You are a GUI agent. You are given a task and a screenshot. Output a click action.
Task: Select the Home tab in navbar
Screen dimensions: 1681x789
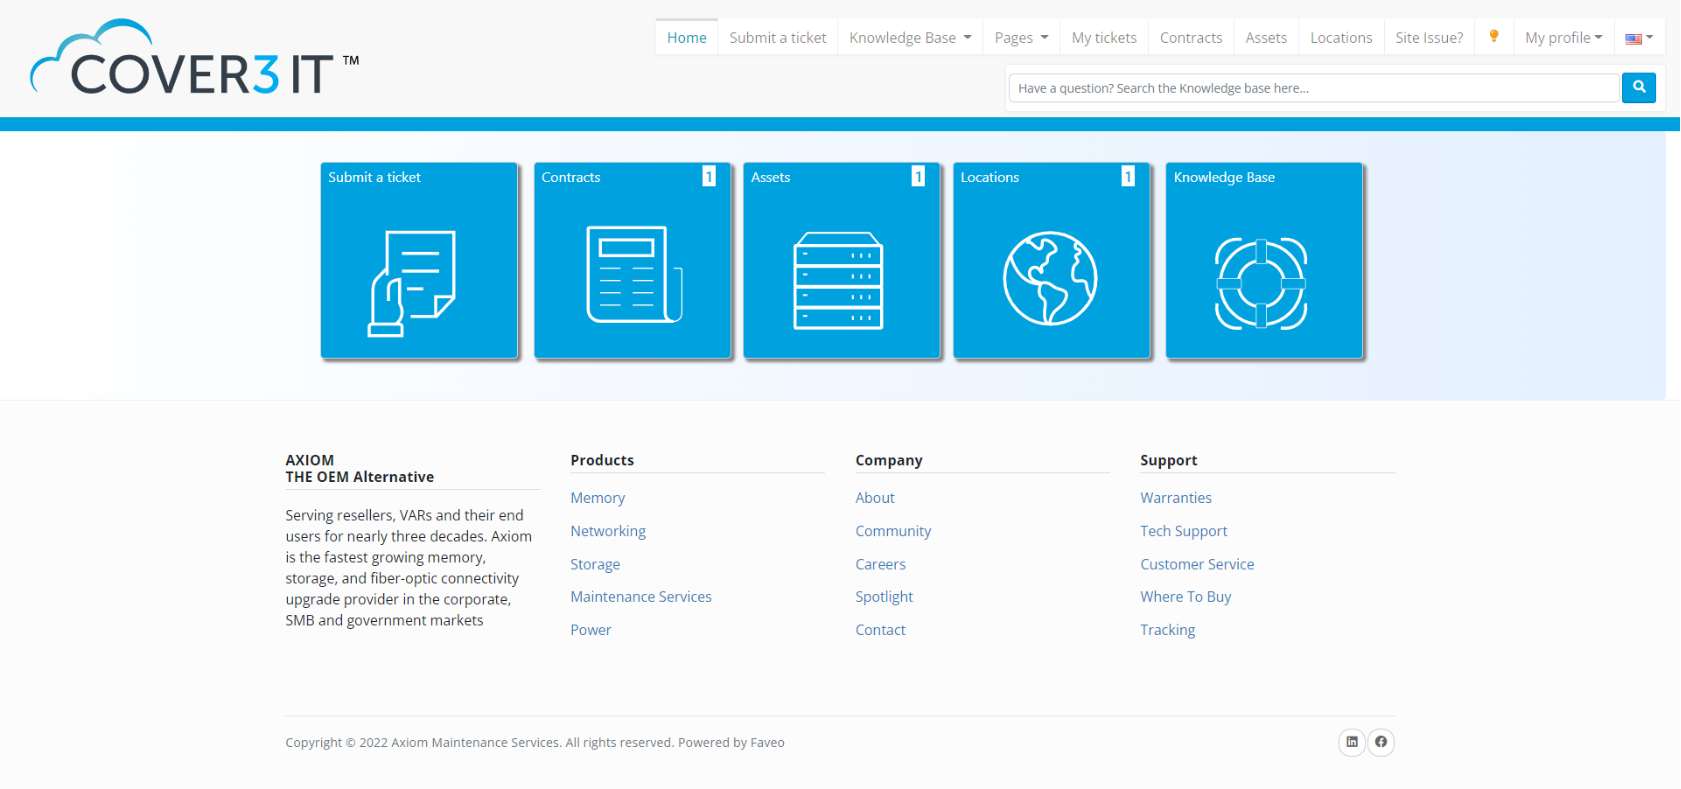tap(687, 38)
